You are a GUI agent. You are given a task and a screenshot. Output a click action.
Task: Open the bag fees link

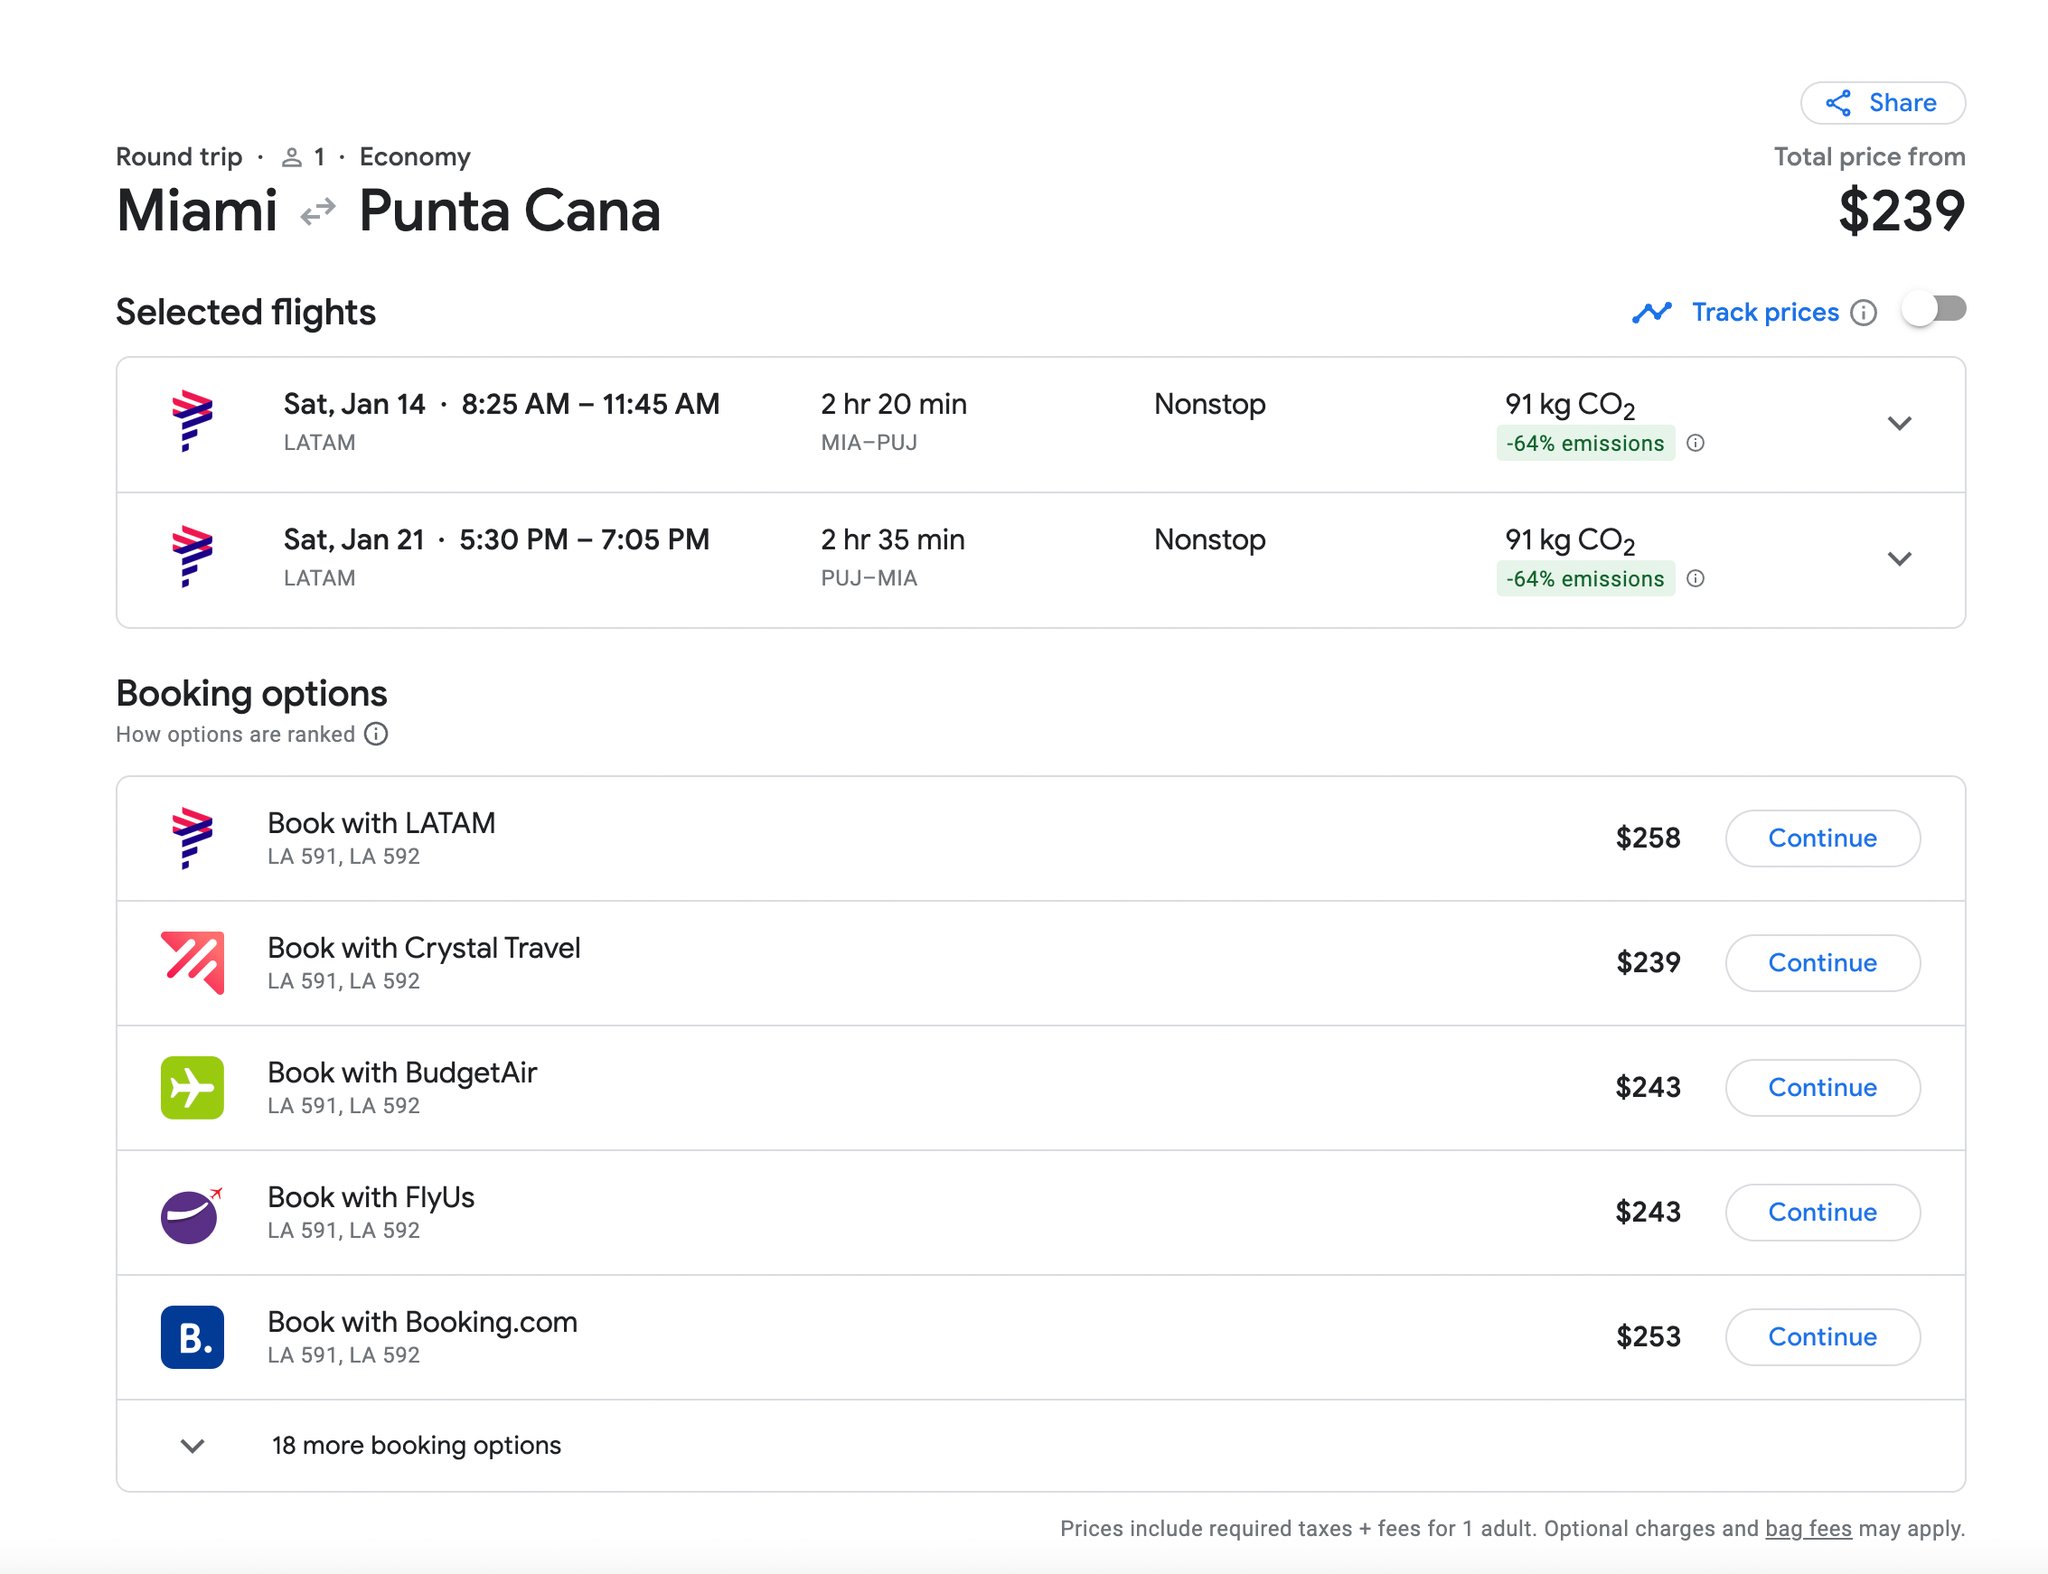[x=1806, y=1528]
